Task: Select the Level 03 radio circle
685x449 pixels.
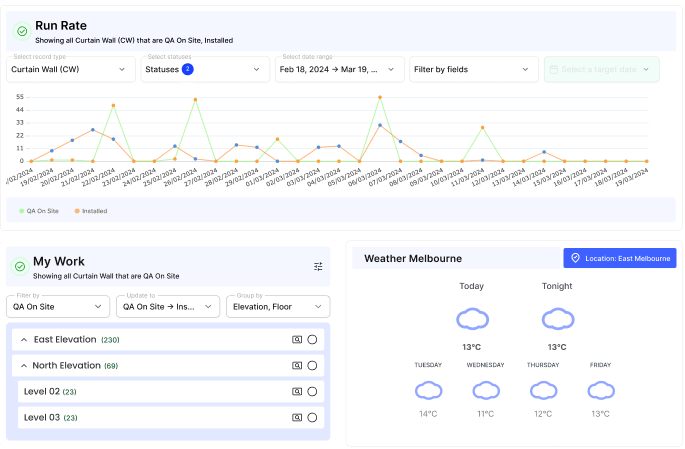Action: (312, 418)
